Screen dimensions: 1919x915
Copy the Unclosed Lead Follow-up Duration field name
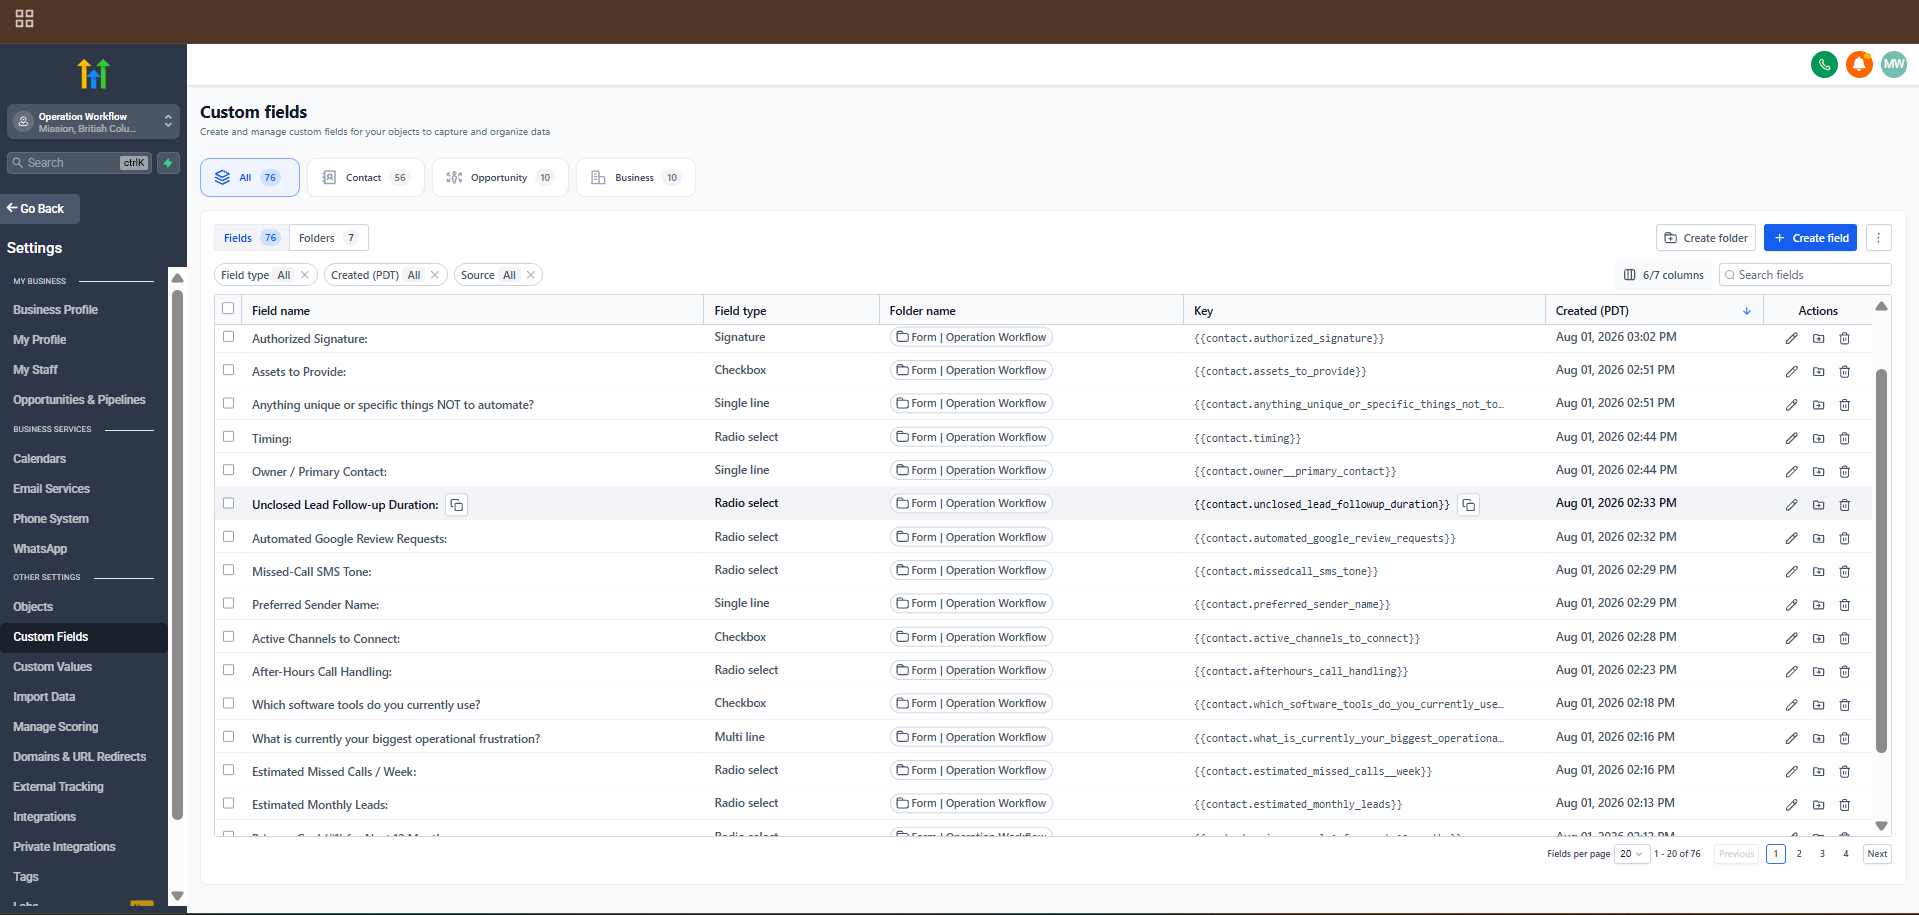point(456,505)
